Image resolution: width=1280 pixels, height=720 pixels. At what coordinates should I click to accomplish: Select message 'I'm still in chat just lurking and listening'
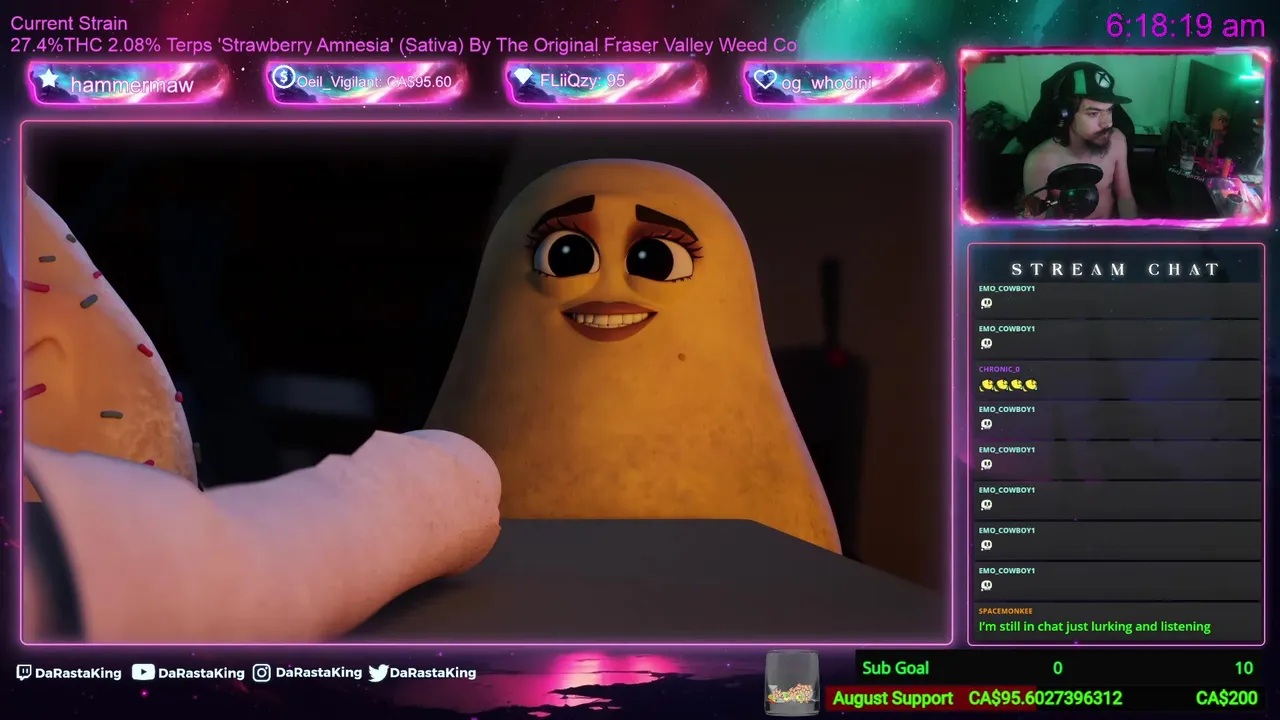coord(1094,627)
